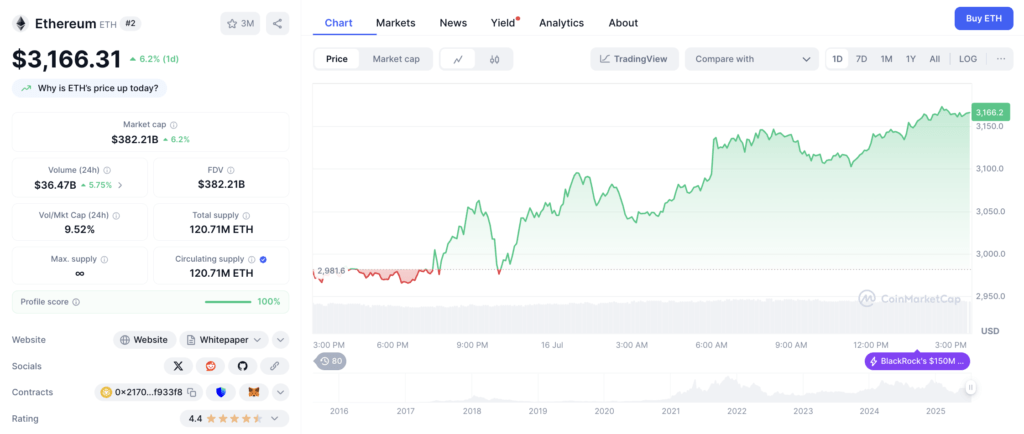This screenshot has width=1024, height=434.
Task: Open the TradingView chart button
Action: pos(635,59)
